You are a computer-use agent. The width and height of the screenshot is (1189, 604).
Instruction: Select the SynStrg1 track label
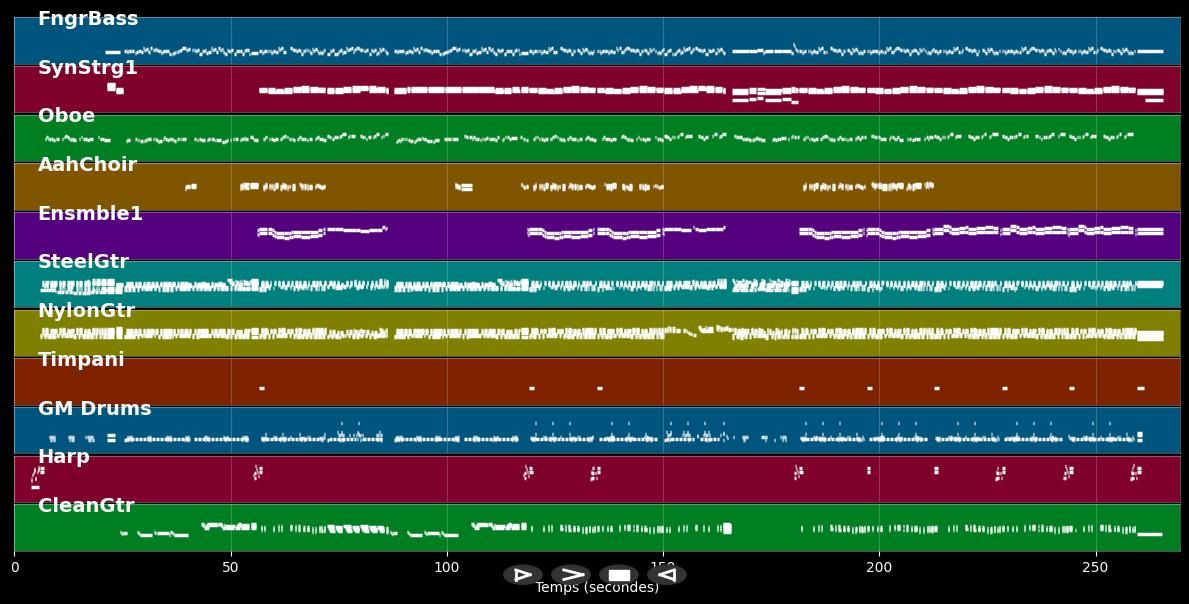[x=88, y=68]
